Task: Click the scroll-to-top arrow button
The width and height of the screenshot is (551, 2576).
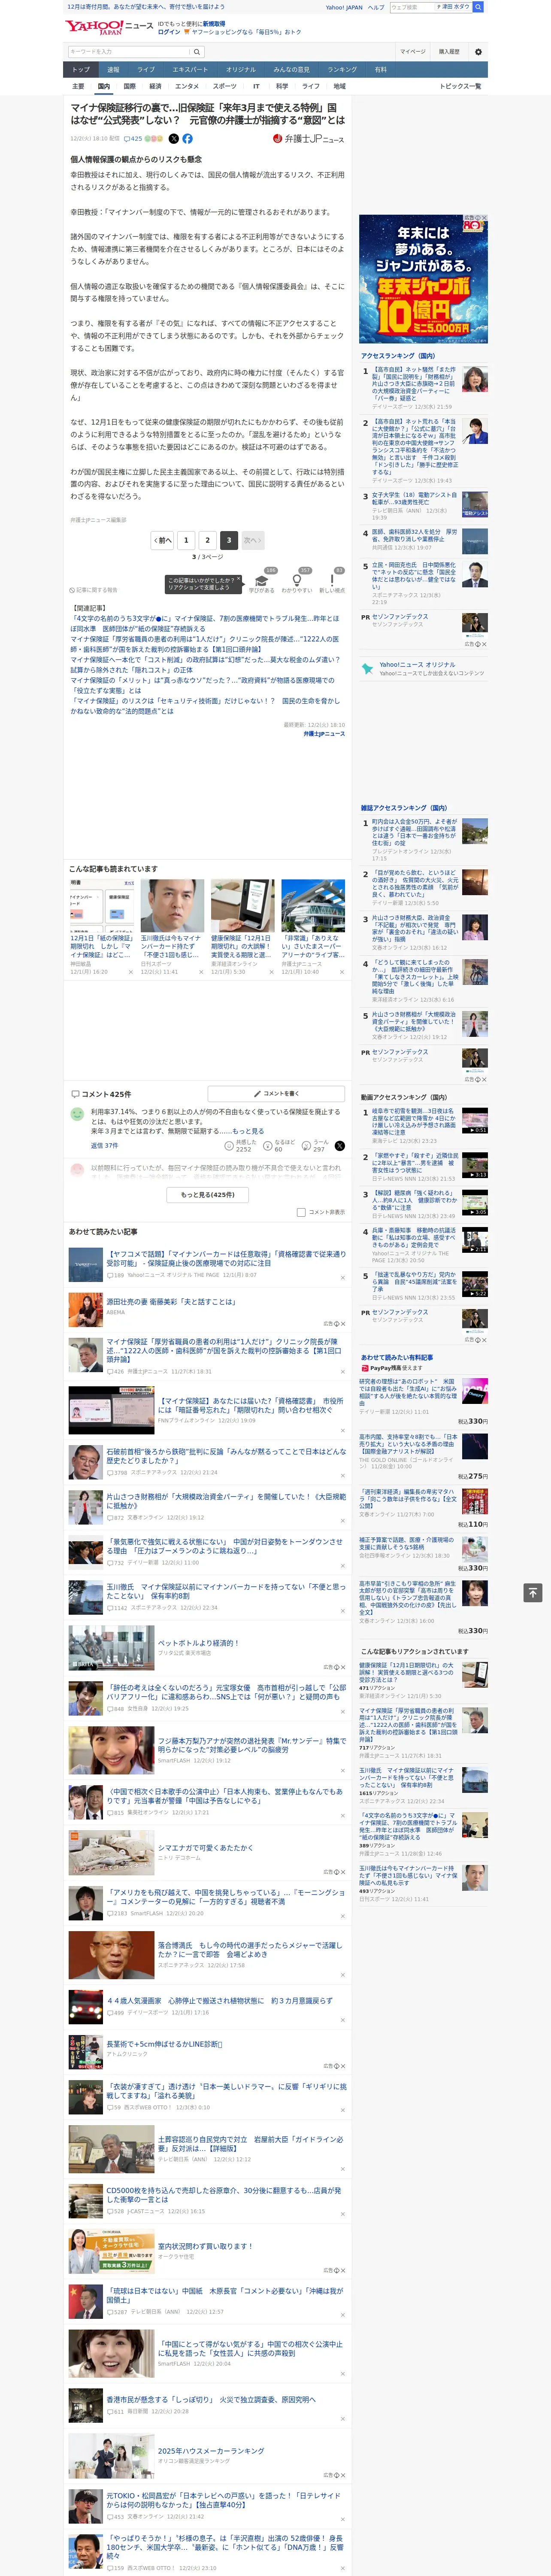Action: (x=533, y=1592)
